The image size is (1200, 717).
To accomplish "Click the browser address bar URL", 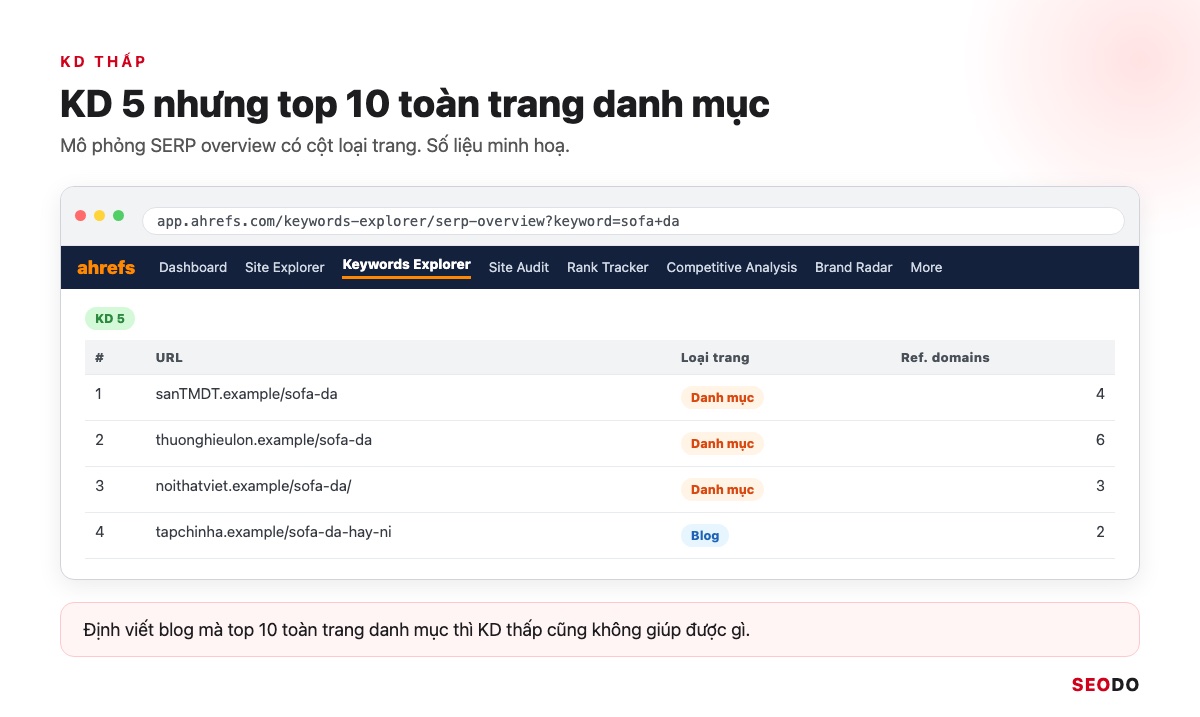I will [633, 221].
